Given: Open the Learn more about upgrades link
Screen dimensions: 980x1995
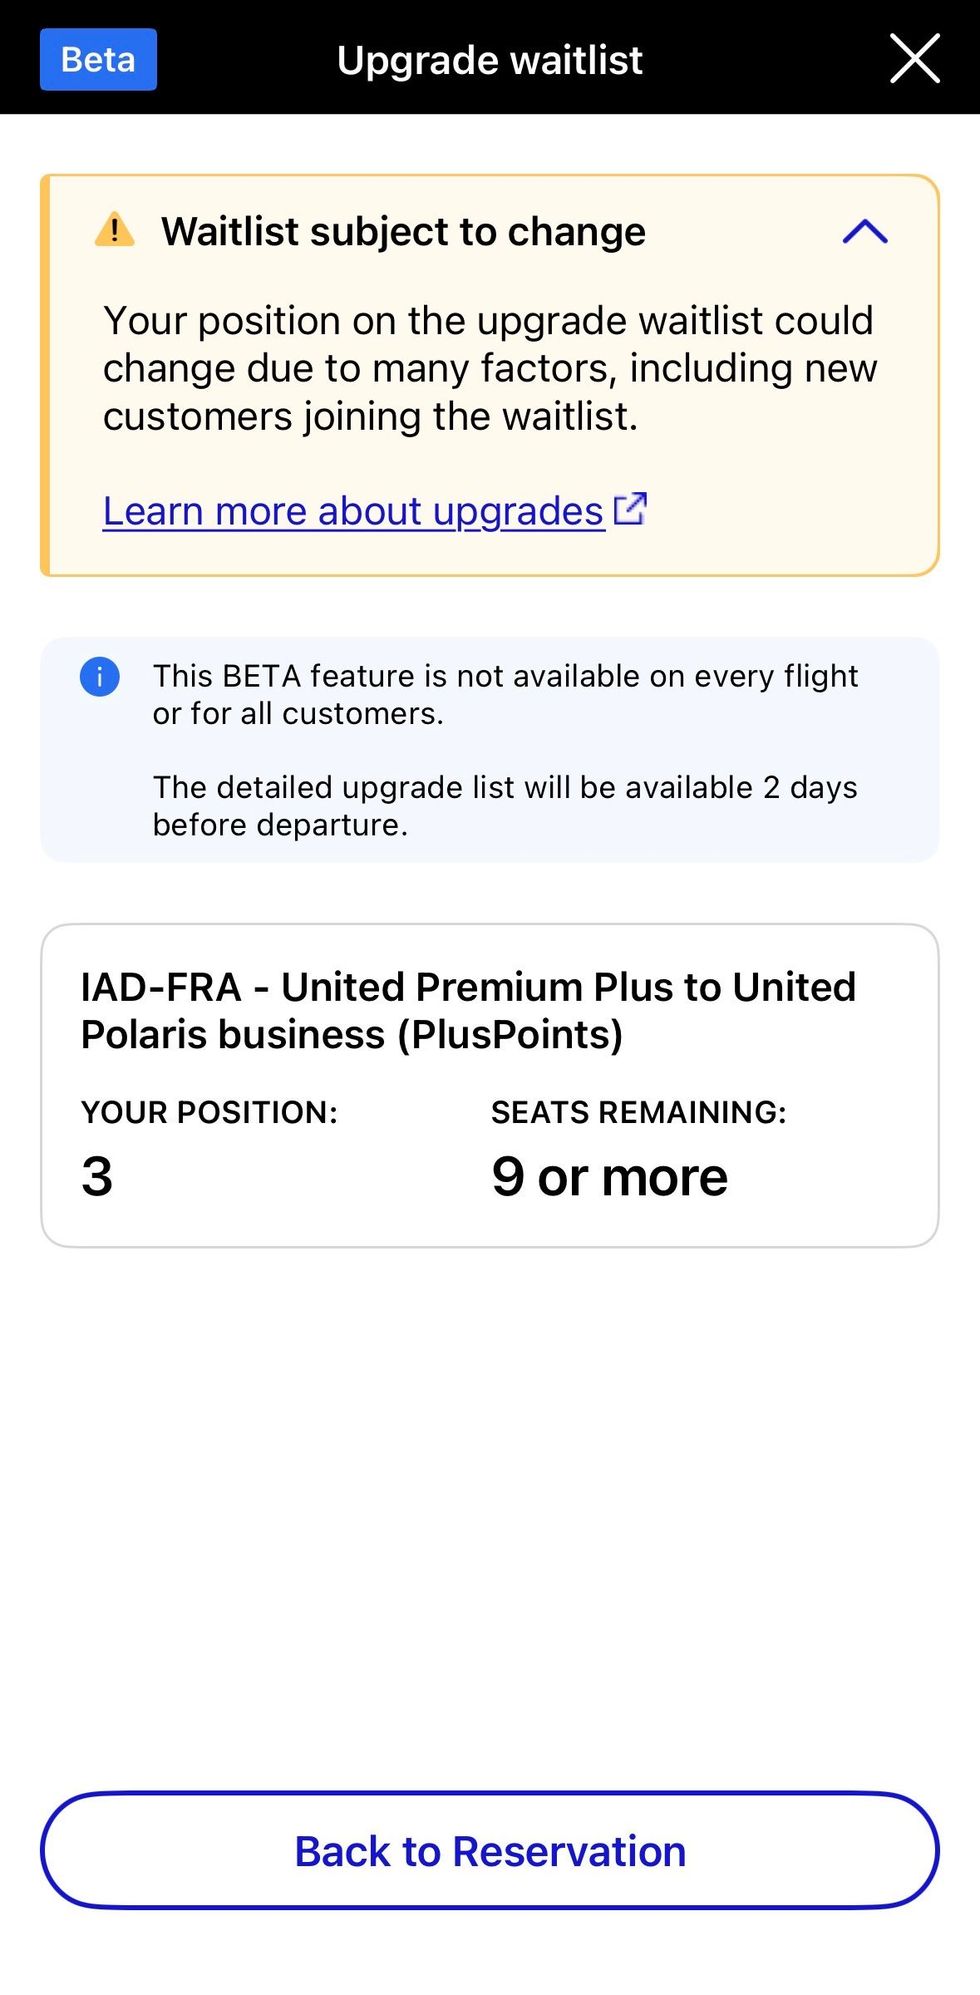Looking at the screenshot, I should coord(354,511).
